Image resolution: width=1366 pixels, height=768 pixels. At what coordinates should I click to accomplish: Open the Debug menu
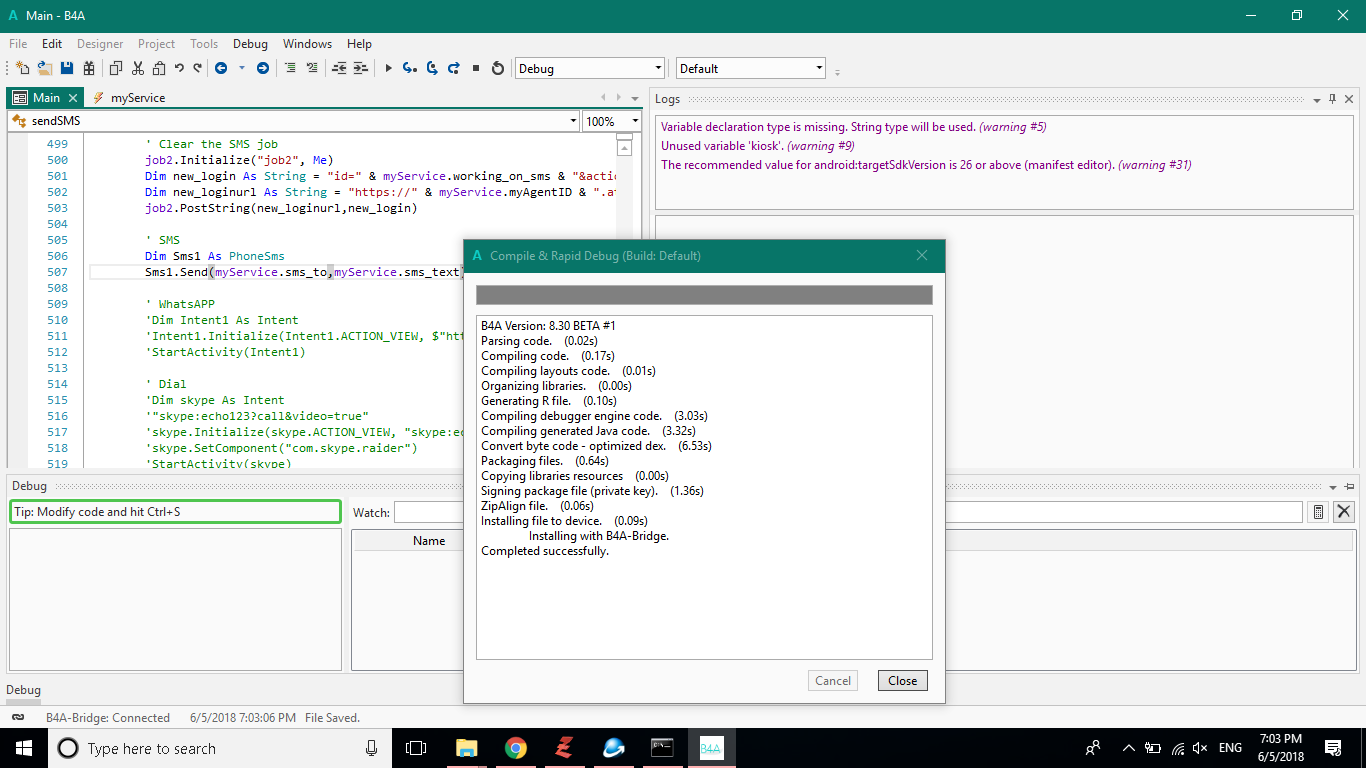[250, 44]
